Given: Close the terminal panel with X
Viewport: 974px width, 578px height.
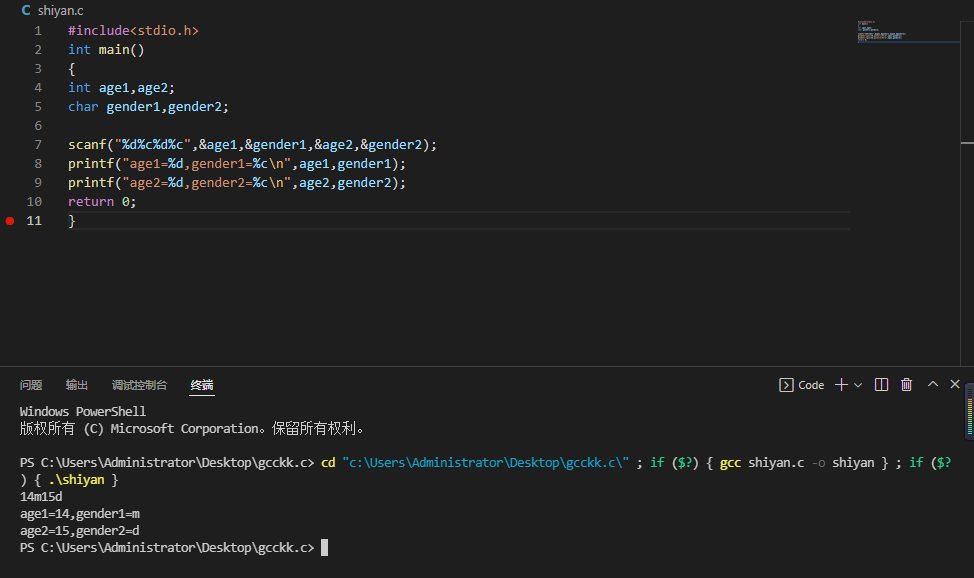Looking at the screenshot, I should pyautogui.click(x=955, y=384).
